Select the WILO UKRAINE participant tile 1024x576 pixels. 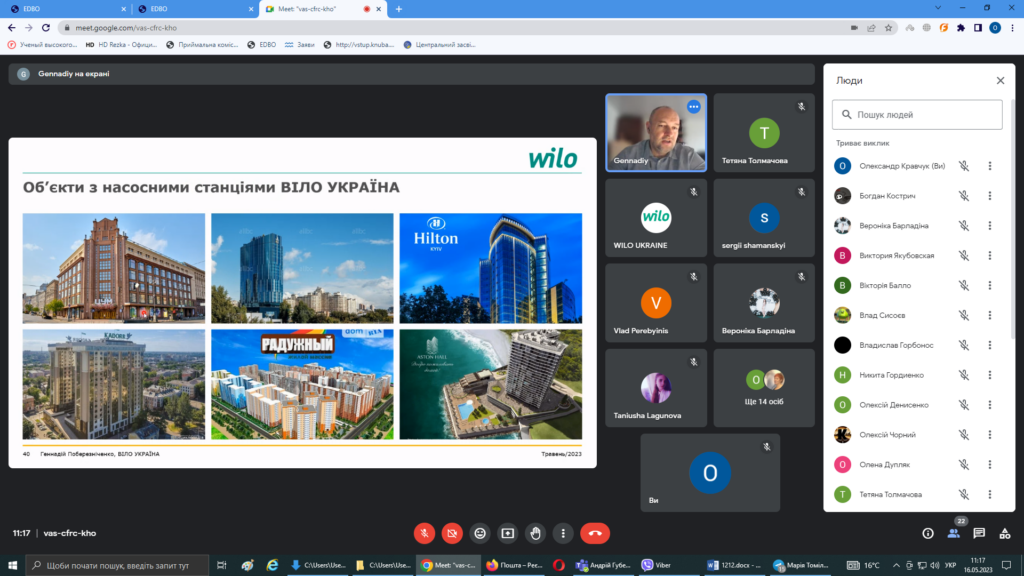tap(656, 218)
